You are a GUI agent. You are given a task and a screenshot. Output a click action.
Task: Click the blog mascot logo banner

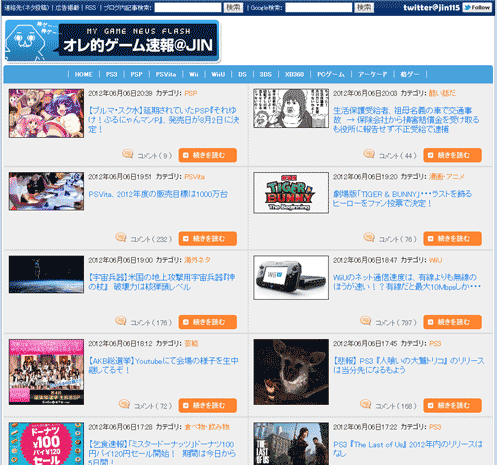[x=112, y=41]
